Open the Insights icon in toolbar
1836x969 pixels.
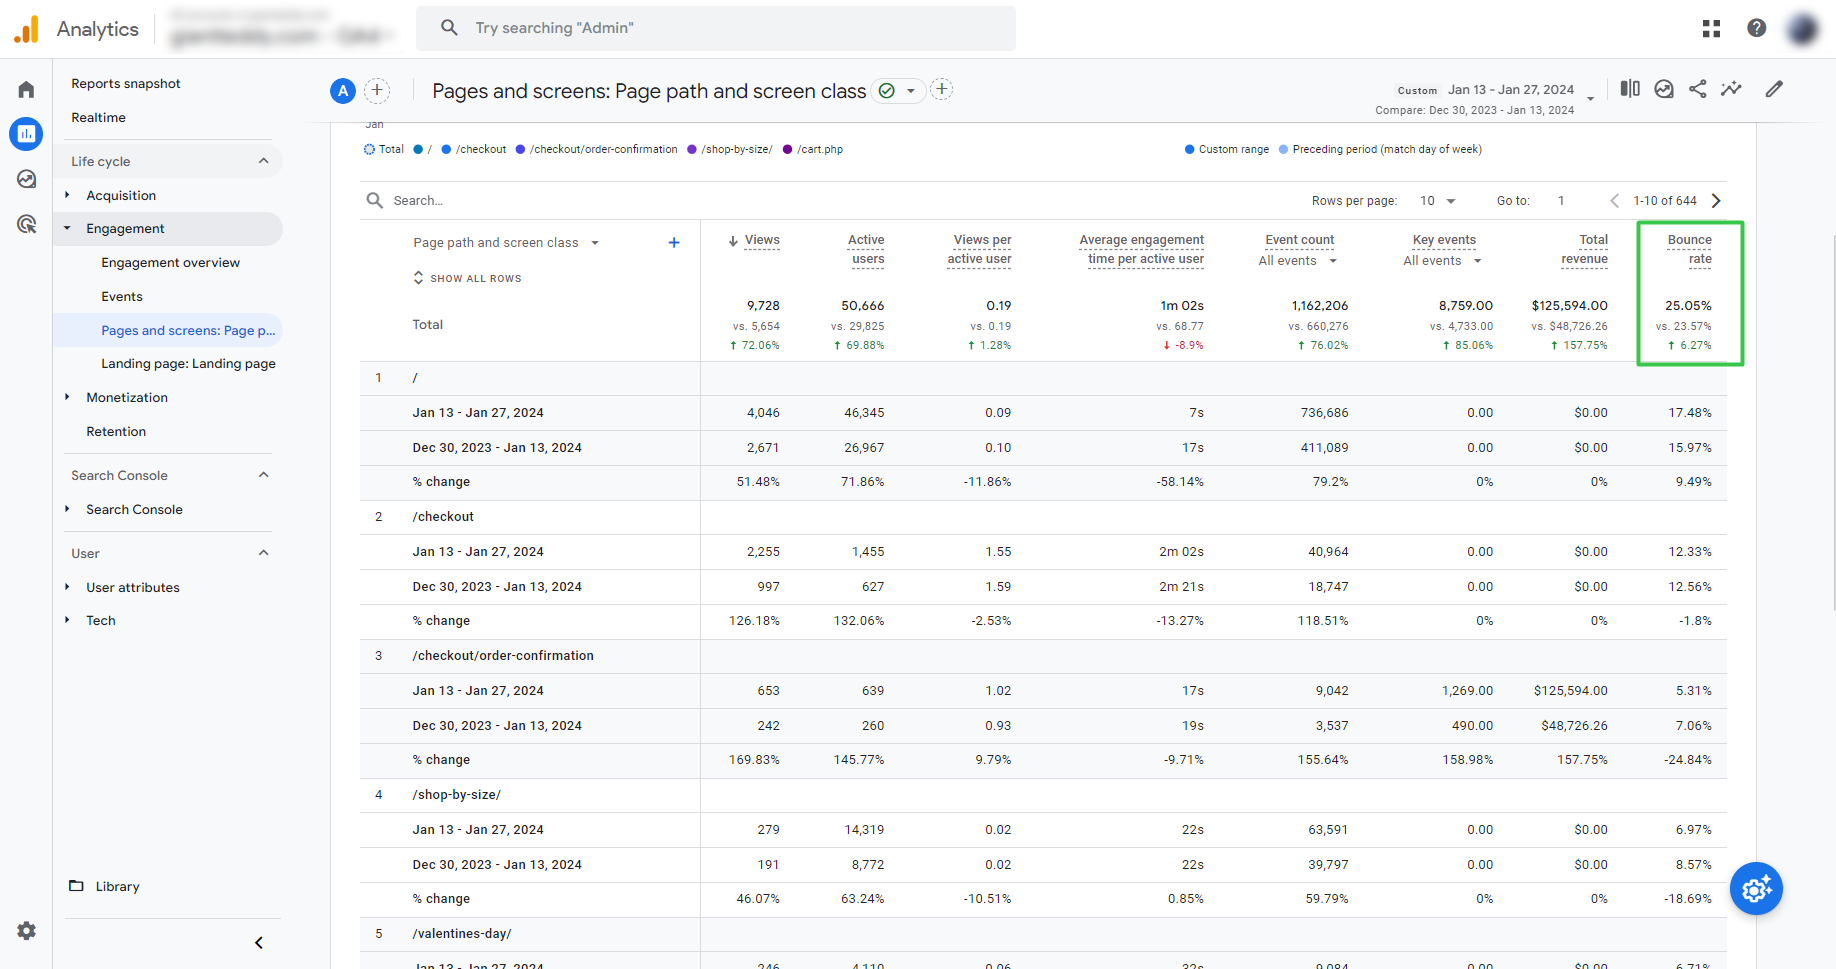[x=1664, y=89]
